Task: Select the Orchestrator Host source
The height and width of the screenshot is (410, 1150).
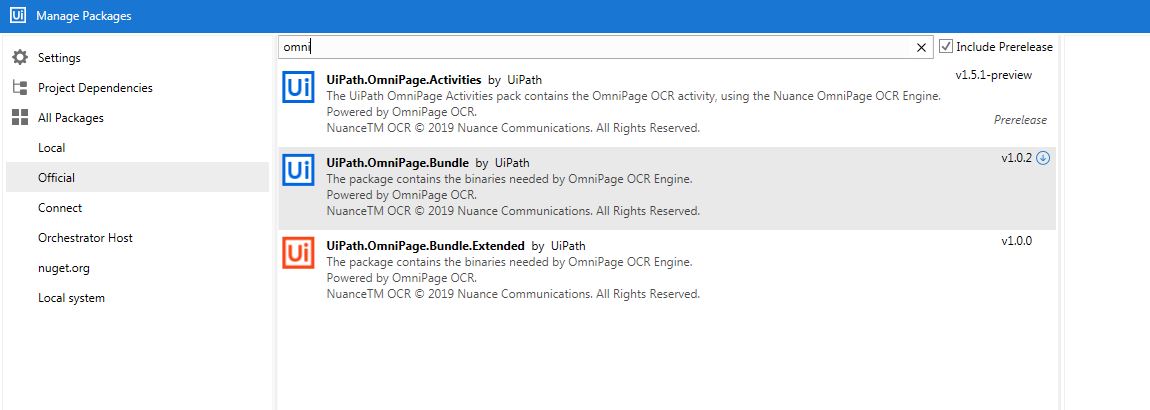Action: [85, 238]
